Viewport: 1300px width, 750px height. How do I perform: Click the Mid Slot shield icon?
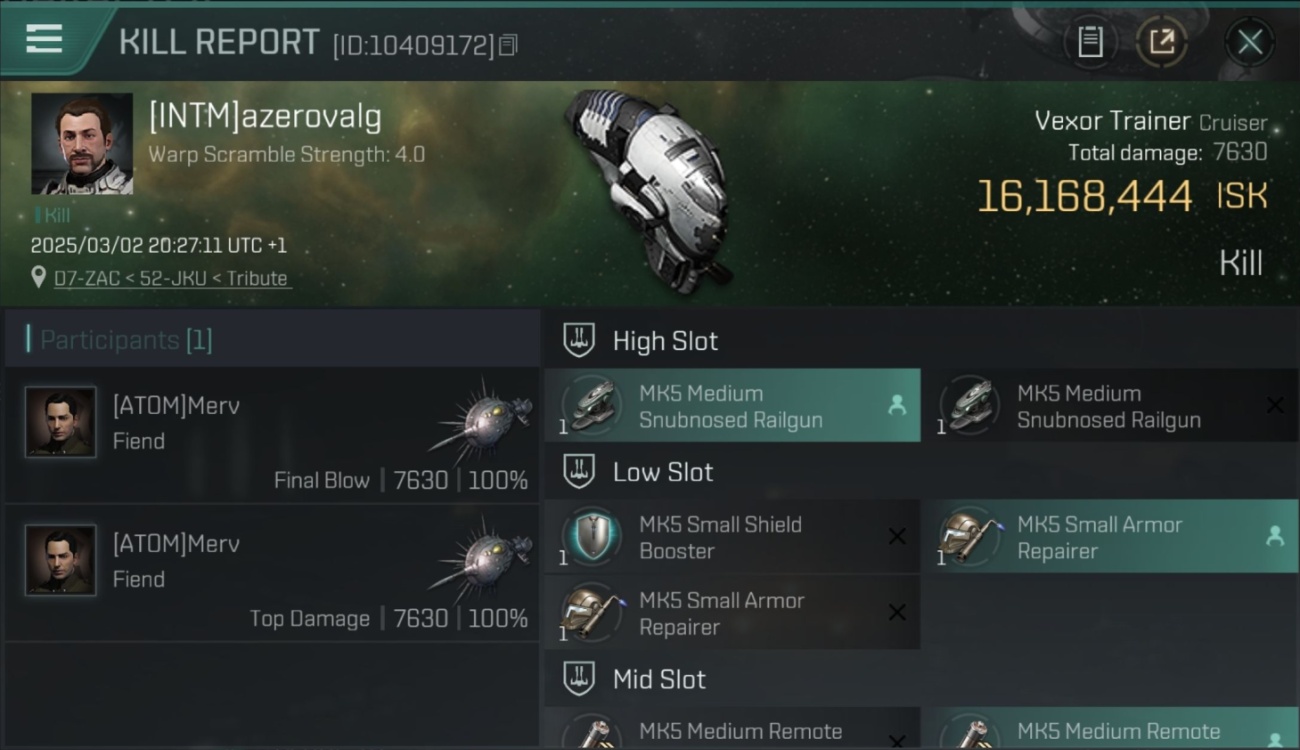[579, 679]
